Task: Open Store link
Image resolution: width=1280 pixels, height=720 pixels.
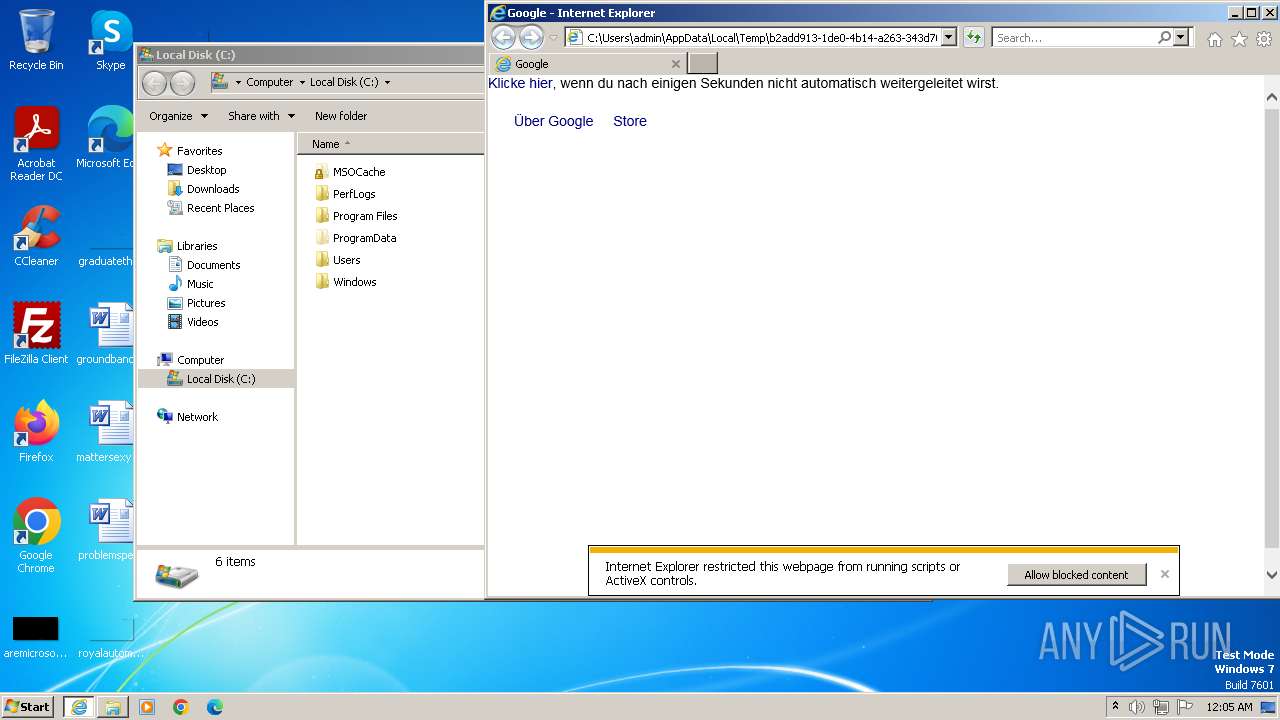Action: coord(630,121)
